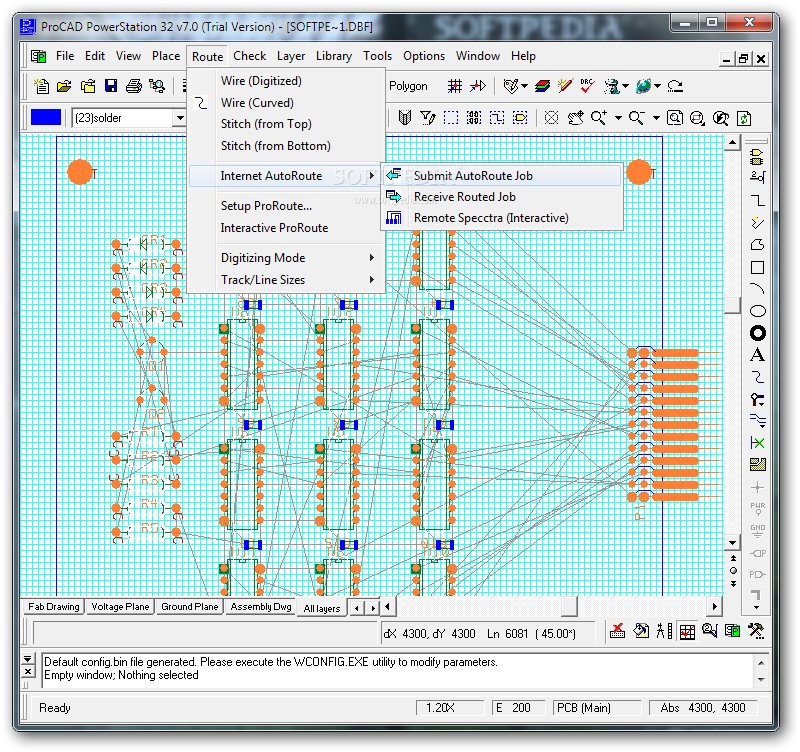The image size is (800, 752).
Task: Click the Polygon toolbar label
Action: pos(408,86)
